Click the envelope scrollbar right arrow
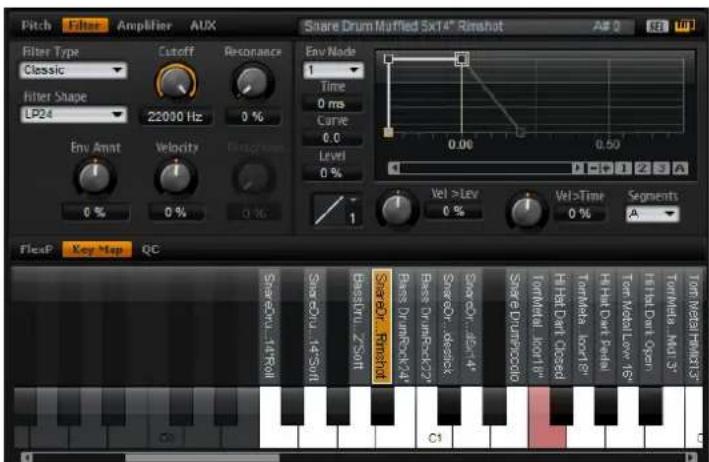The width and height of the screenshot is (709, 462). 577,168
